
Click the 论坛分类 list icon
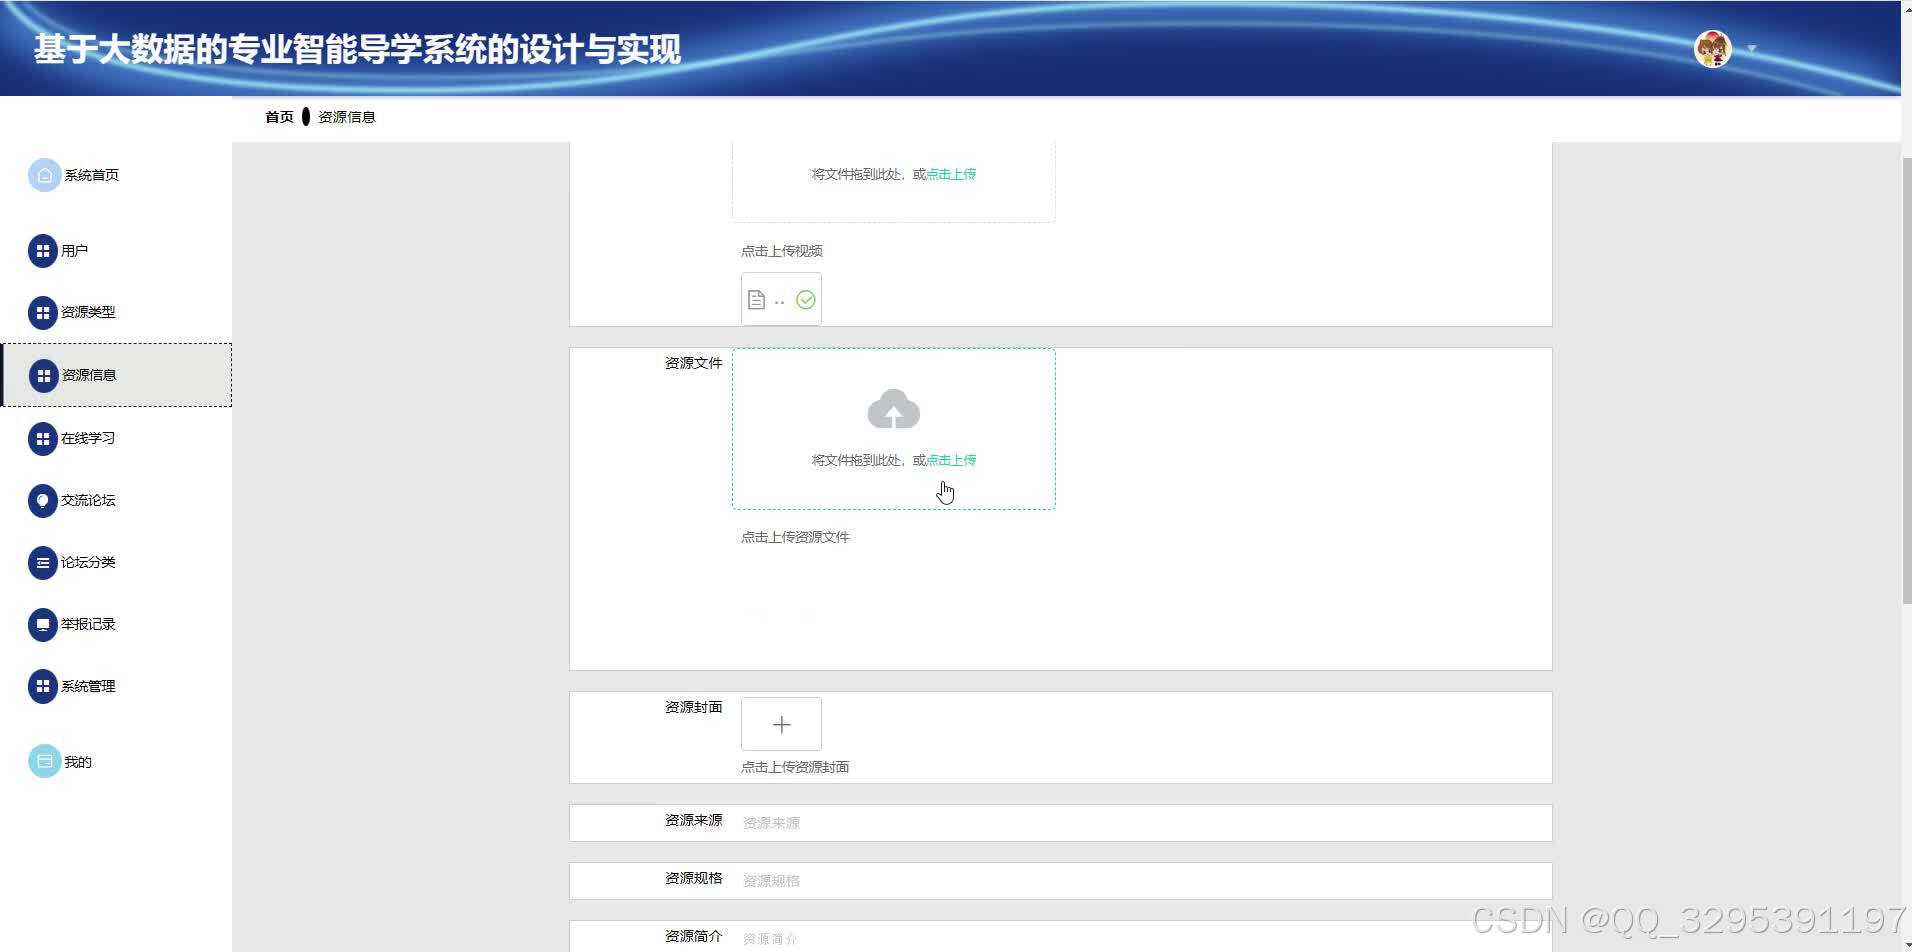coord(43,562)
